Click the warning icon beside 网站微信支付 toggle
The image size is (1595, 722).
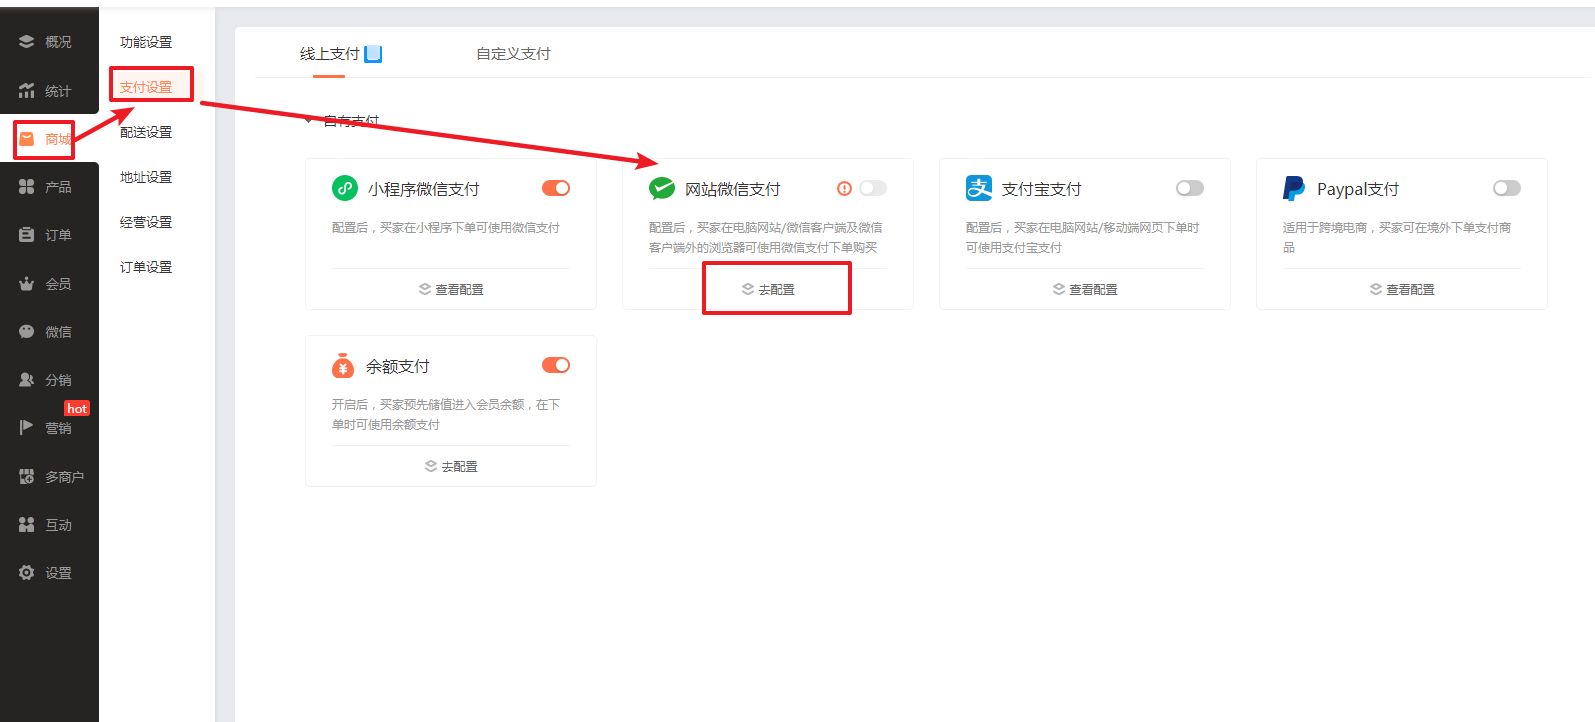[845, 188]
